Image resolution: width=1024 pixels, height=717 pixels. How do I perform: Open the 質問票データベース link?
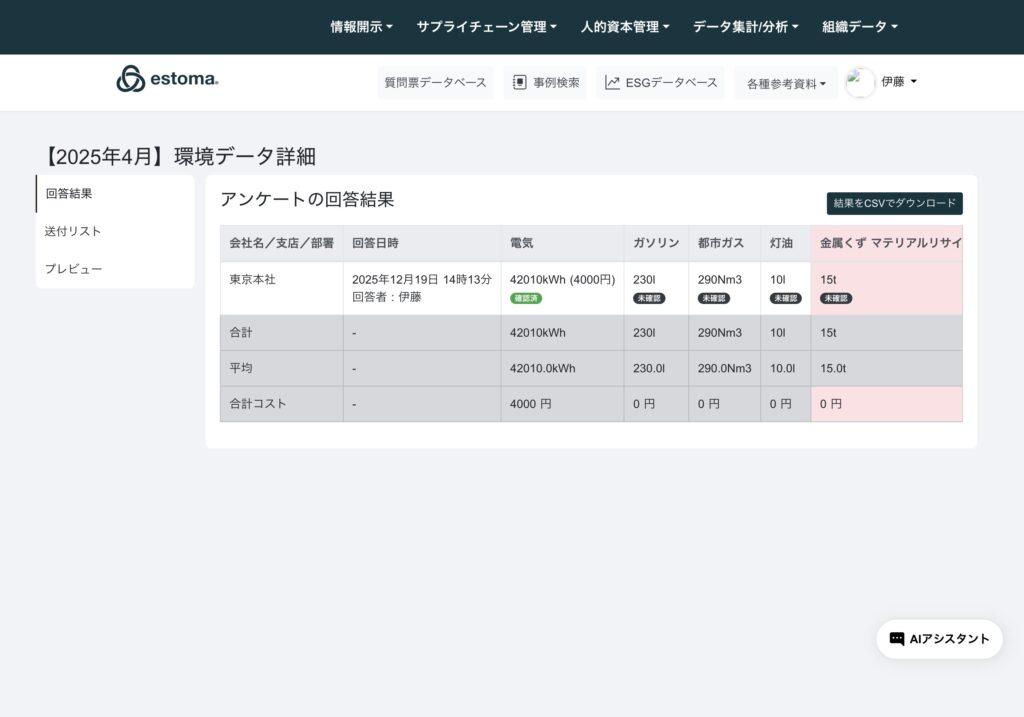(435, 83)
